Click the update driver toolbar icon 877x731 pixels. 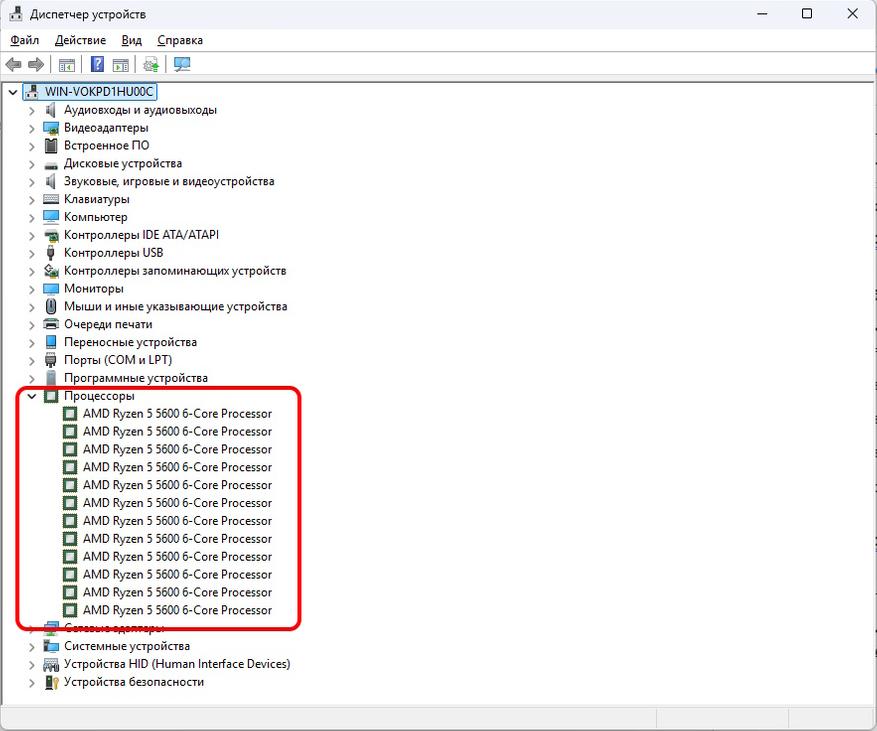pos(151,64)
